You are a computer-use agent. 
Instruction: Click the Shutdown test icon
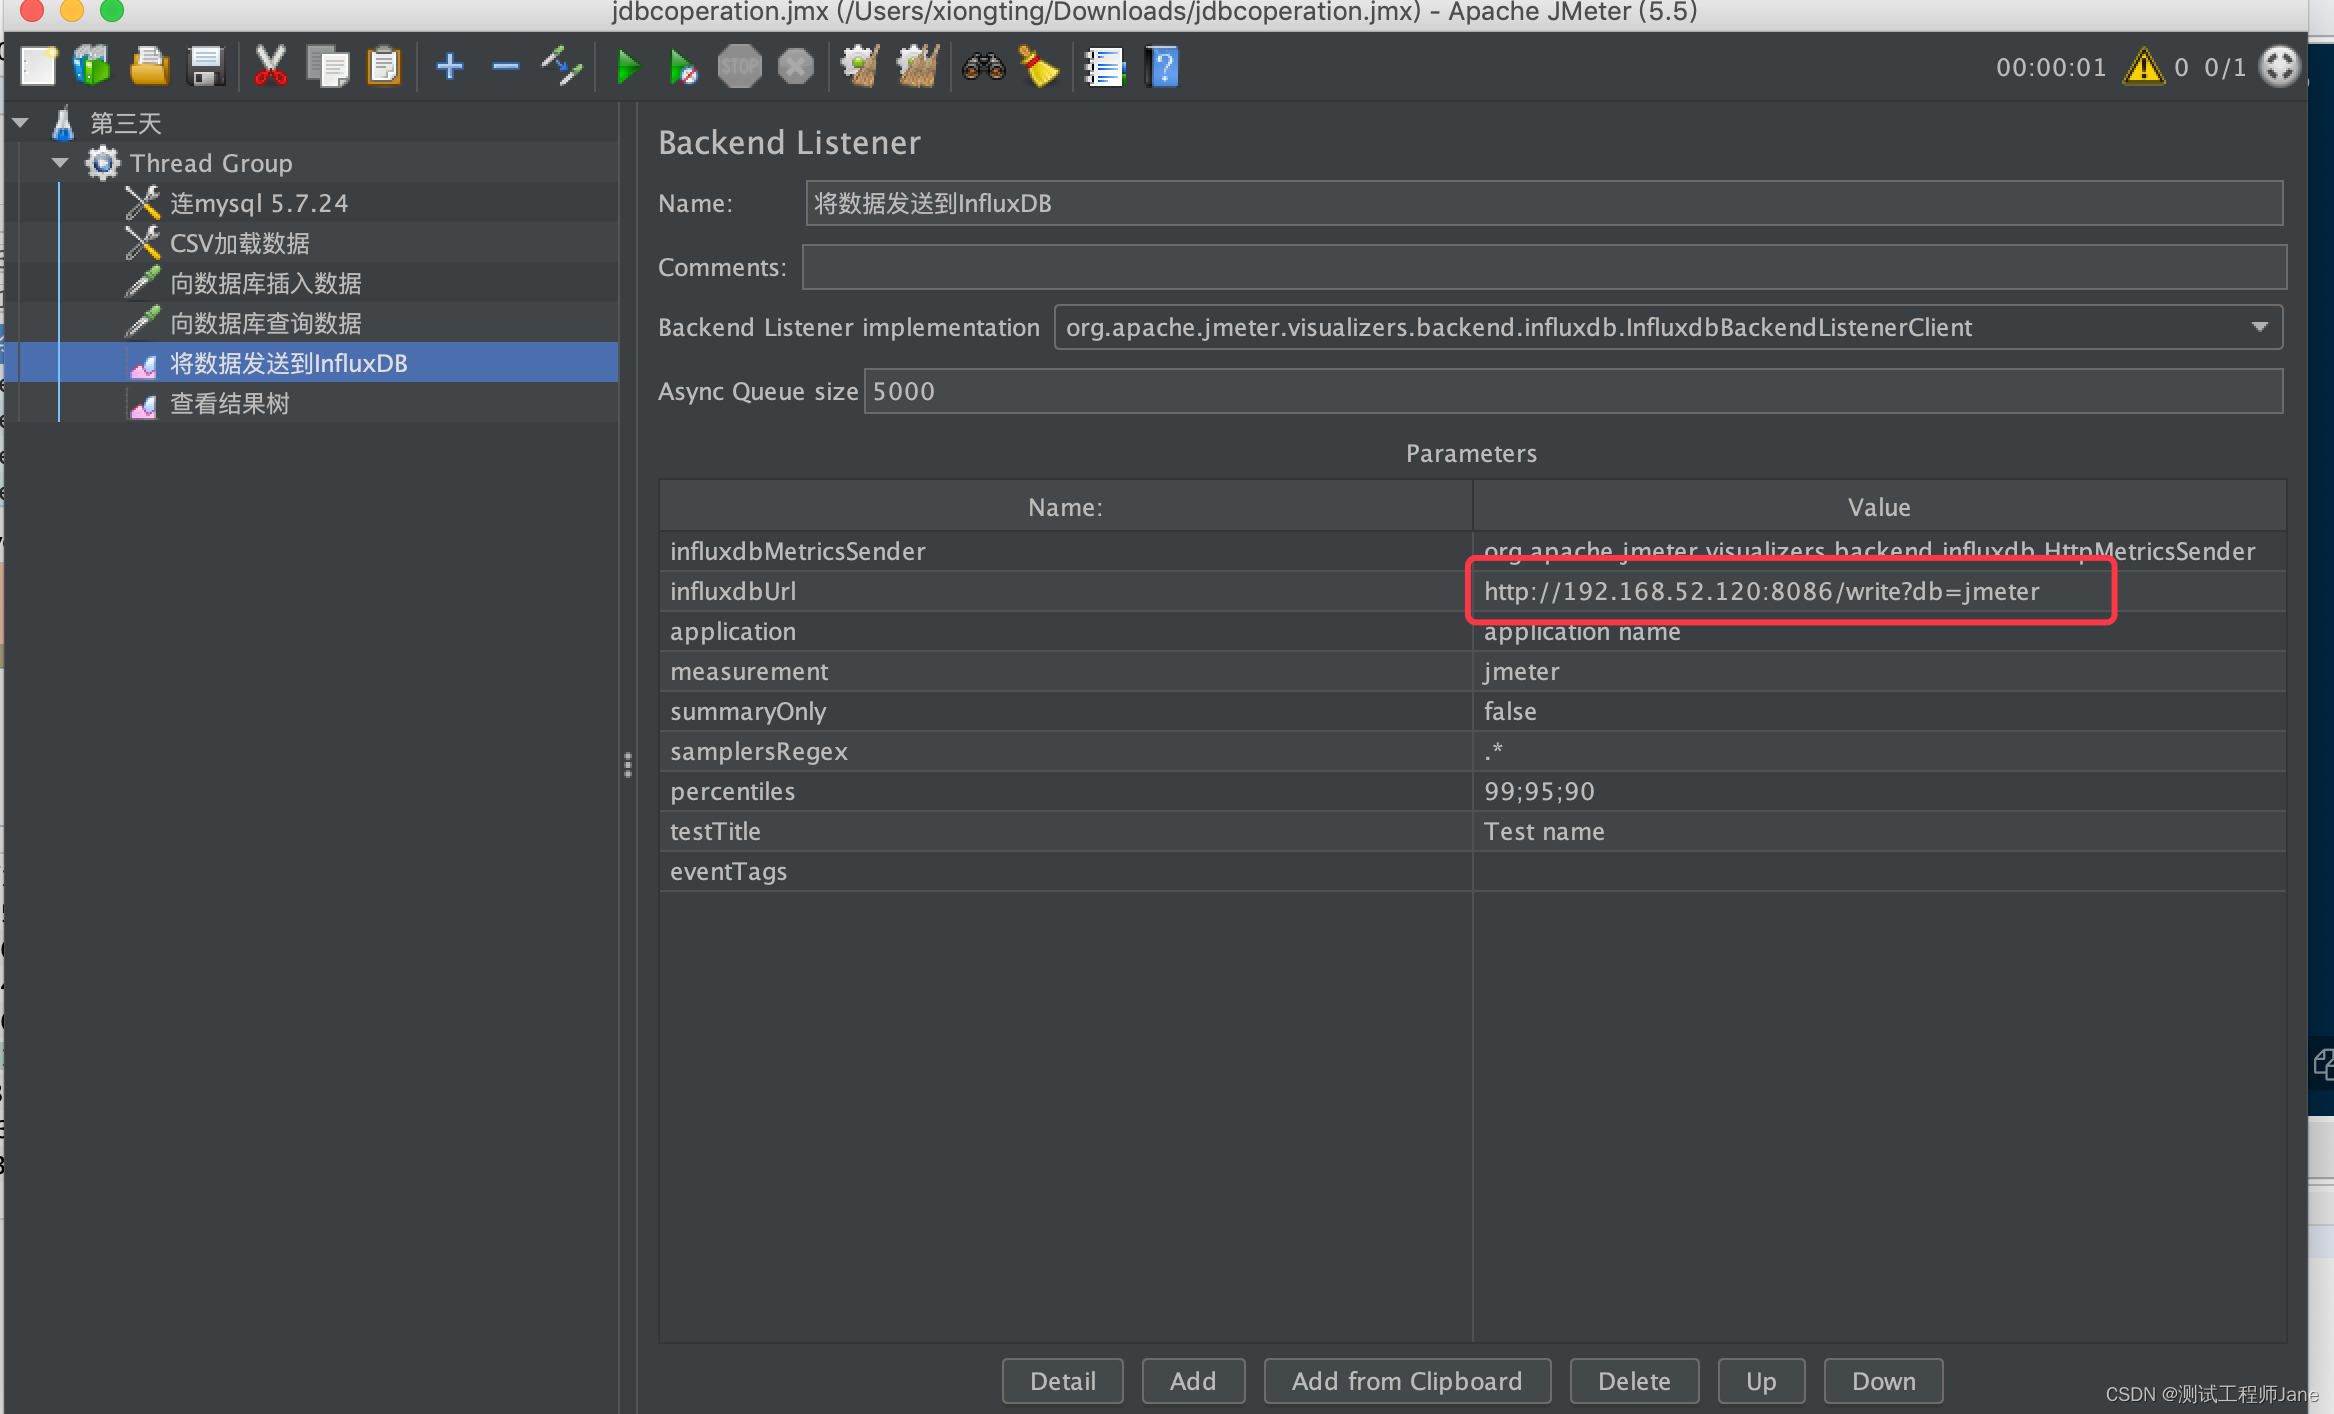(x=796, y=67)
